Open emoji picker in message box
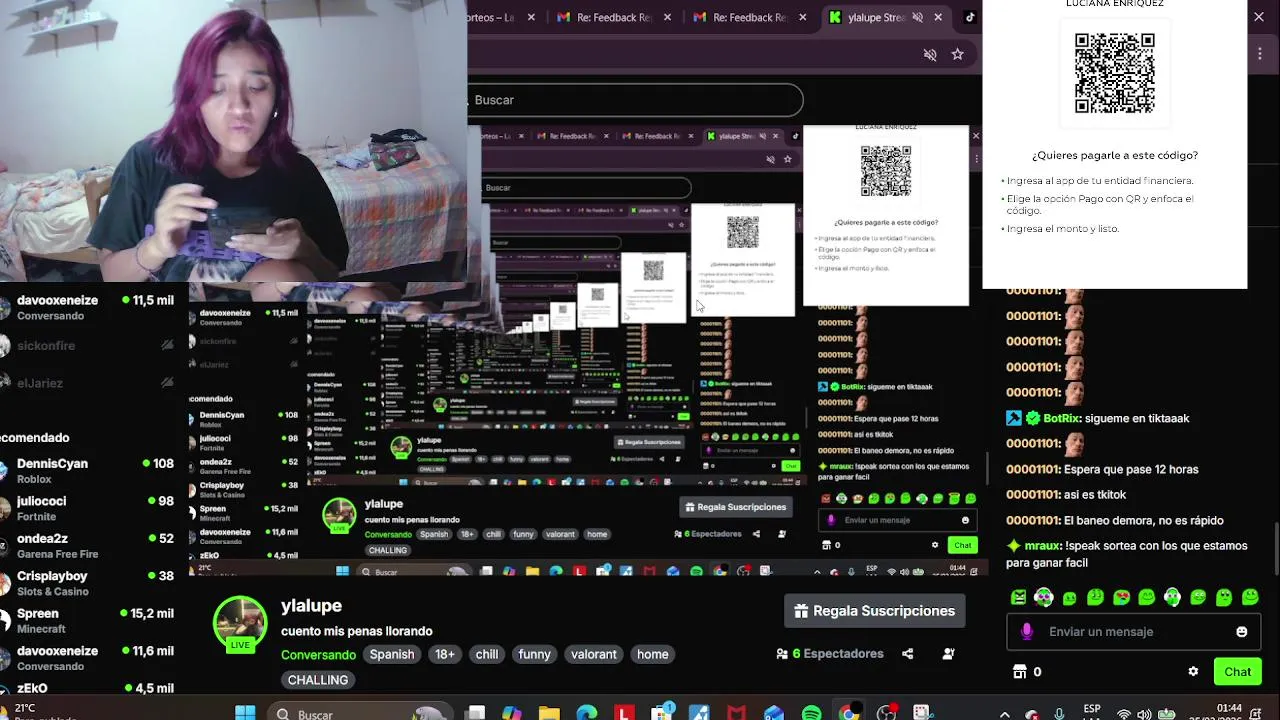The image size is (1280, 720). [1242, 632]
